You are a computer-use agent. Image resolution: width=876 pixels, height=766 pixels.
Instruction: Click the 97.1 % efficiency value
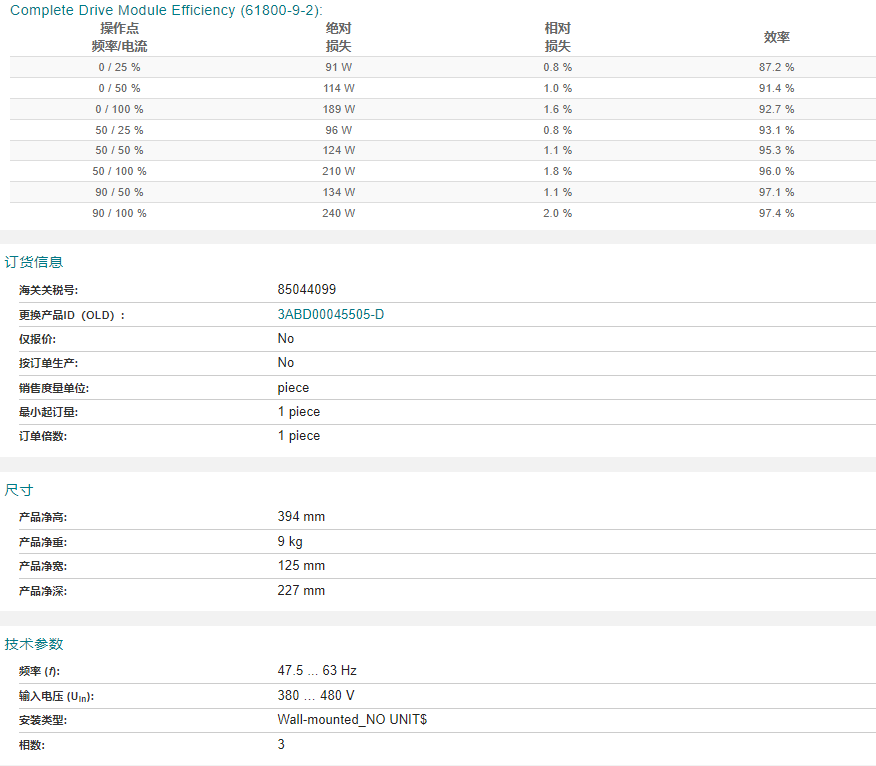777,192
